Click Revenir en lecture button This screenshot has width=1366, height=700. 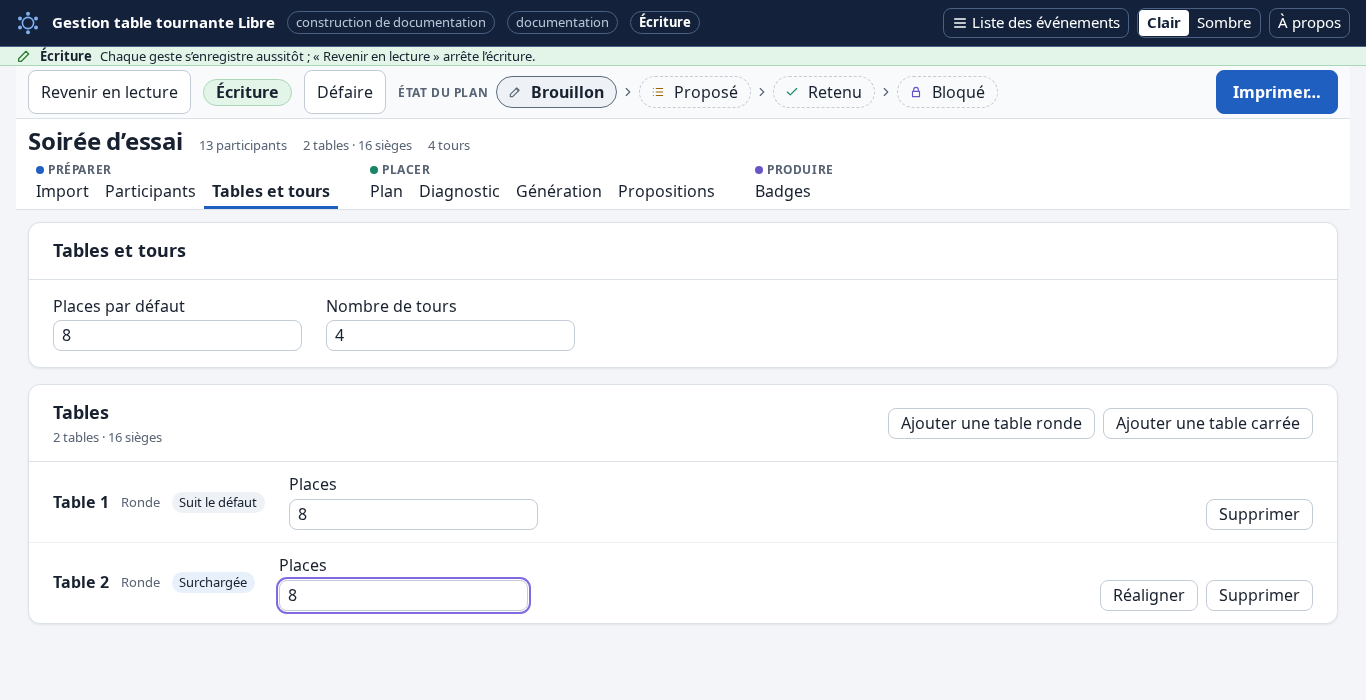tap(109, 92)
